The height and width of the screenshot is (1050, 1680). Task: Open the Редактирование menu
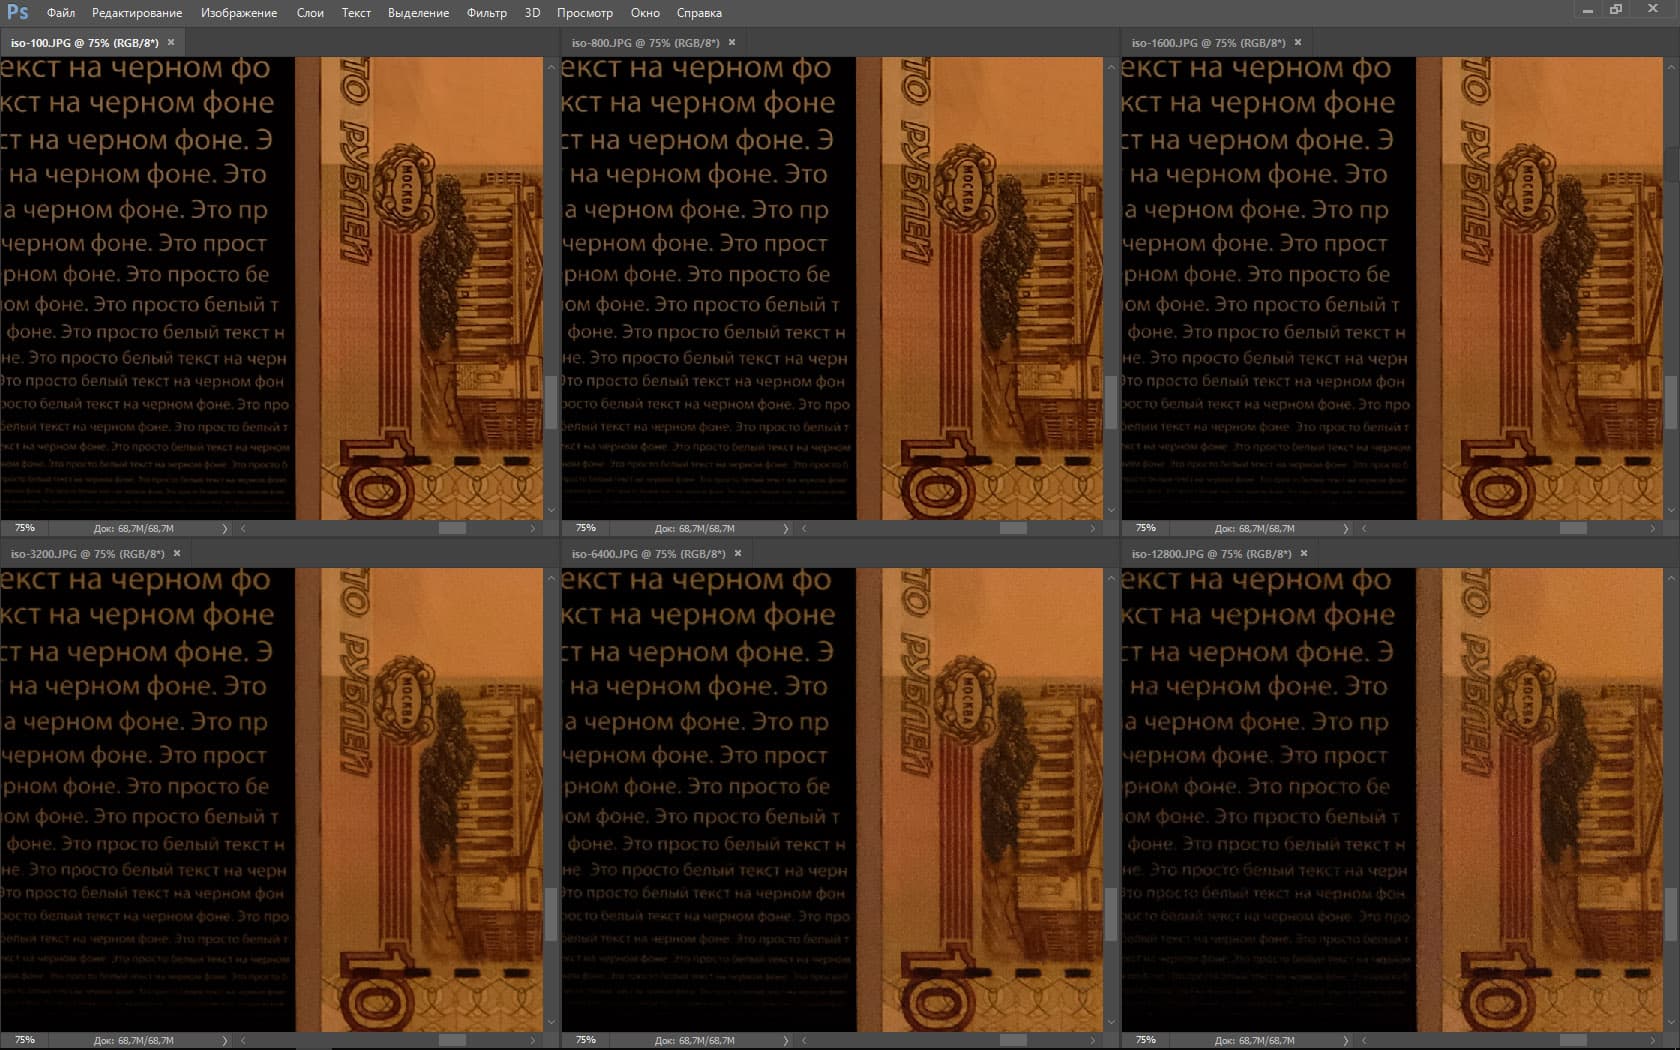pyautogui.click(x=137, y=13)
